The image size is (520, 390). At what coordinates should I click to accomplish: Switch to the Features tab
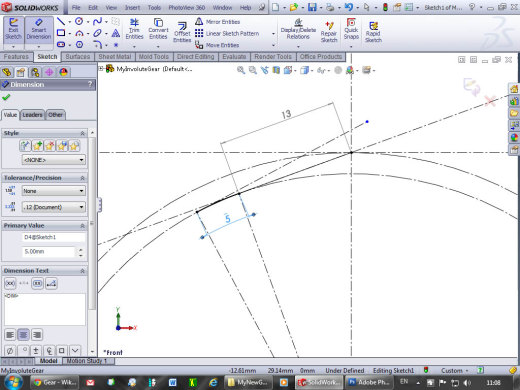click(16, 57)
